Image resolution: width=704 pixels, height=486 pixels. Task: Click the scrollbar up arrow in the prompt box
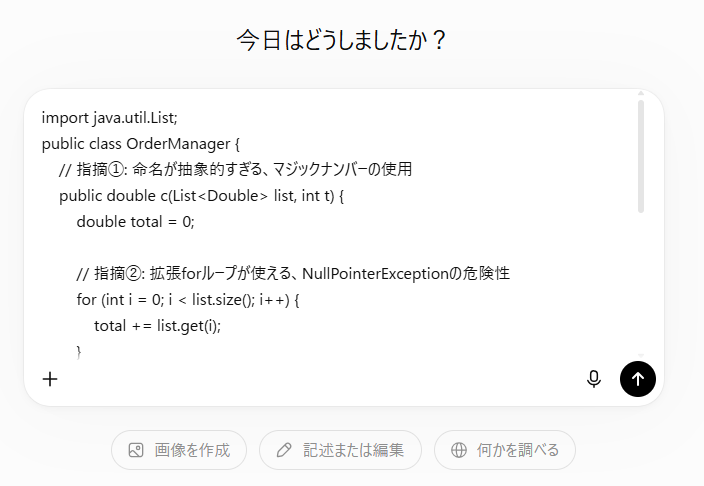point(641,93)
